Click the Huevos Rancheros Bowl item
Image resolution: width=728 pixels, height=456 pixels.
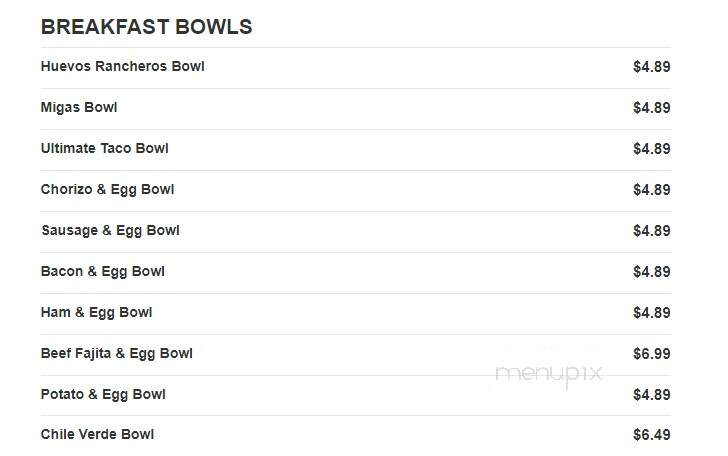tap(123, 66)
